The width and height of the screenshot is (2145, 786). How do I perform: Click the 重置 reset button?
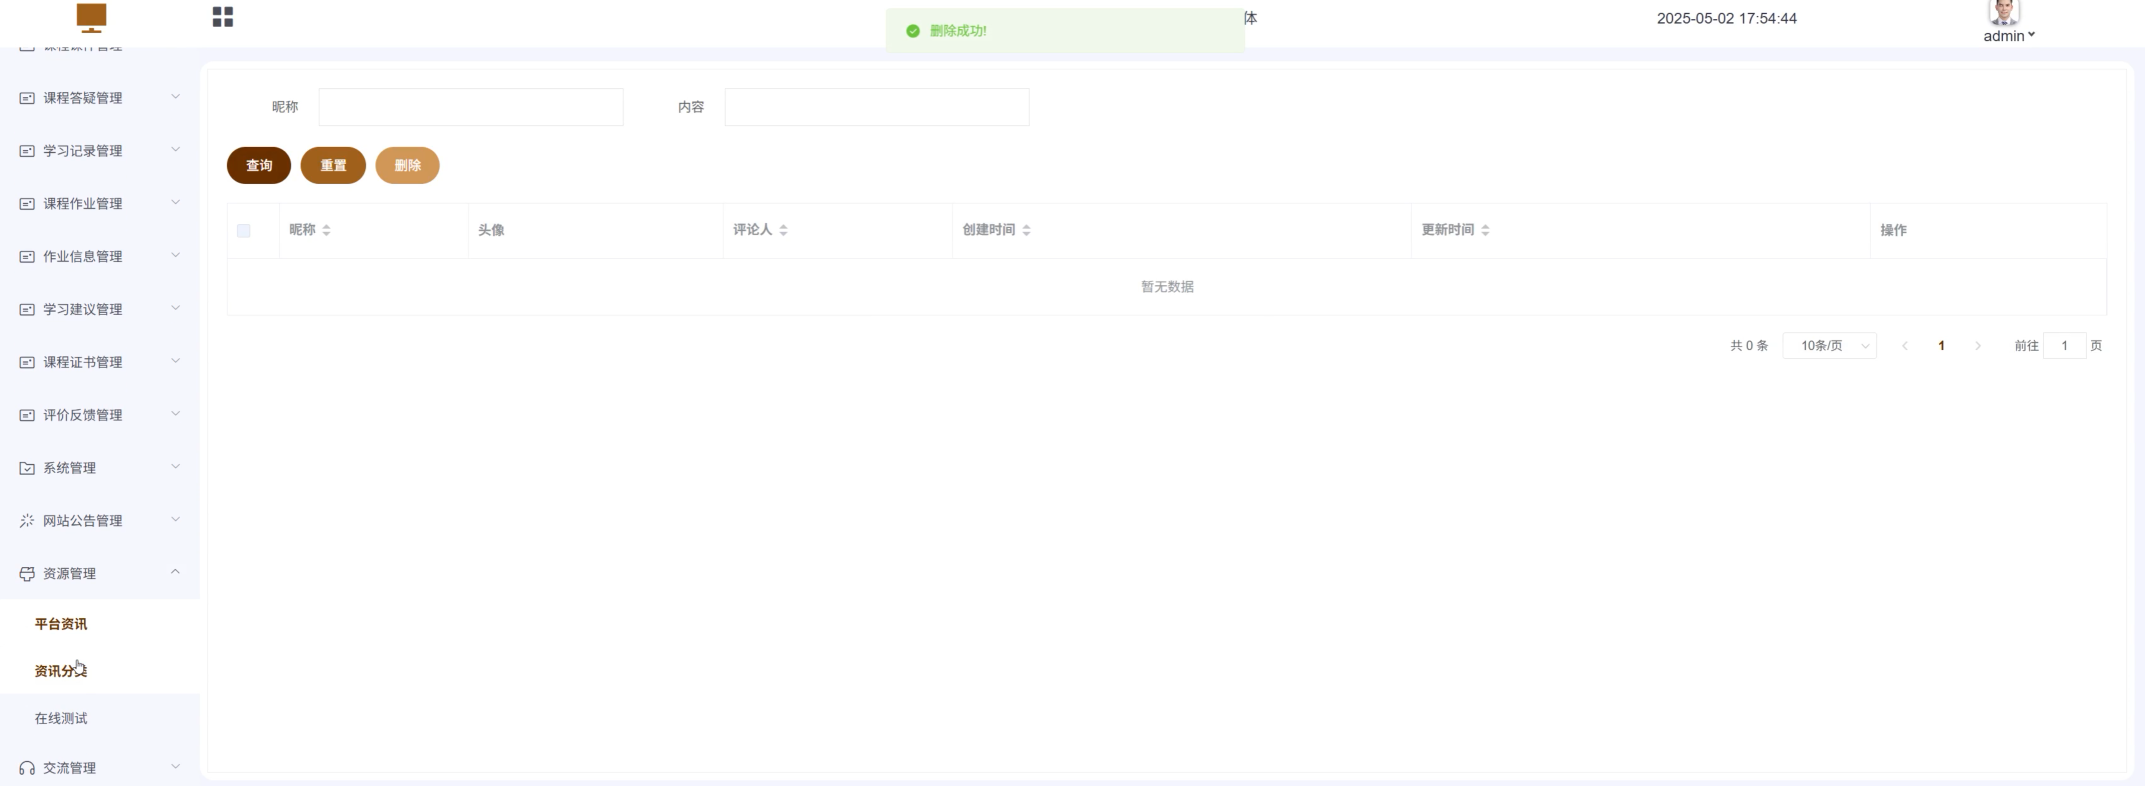[x=333, y=166]
